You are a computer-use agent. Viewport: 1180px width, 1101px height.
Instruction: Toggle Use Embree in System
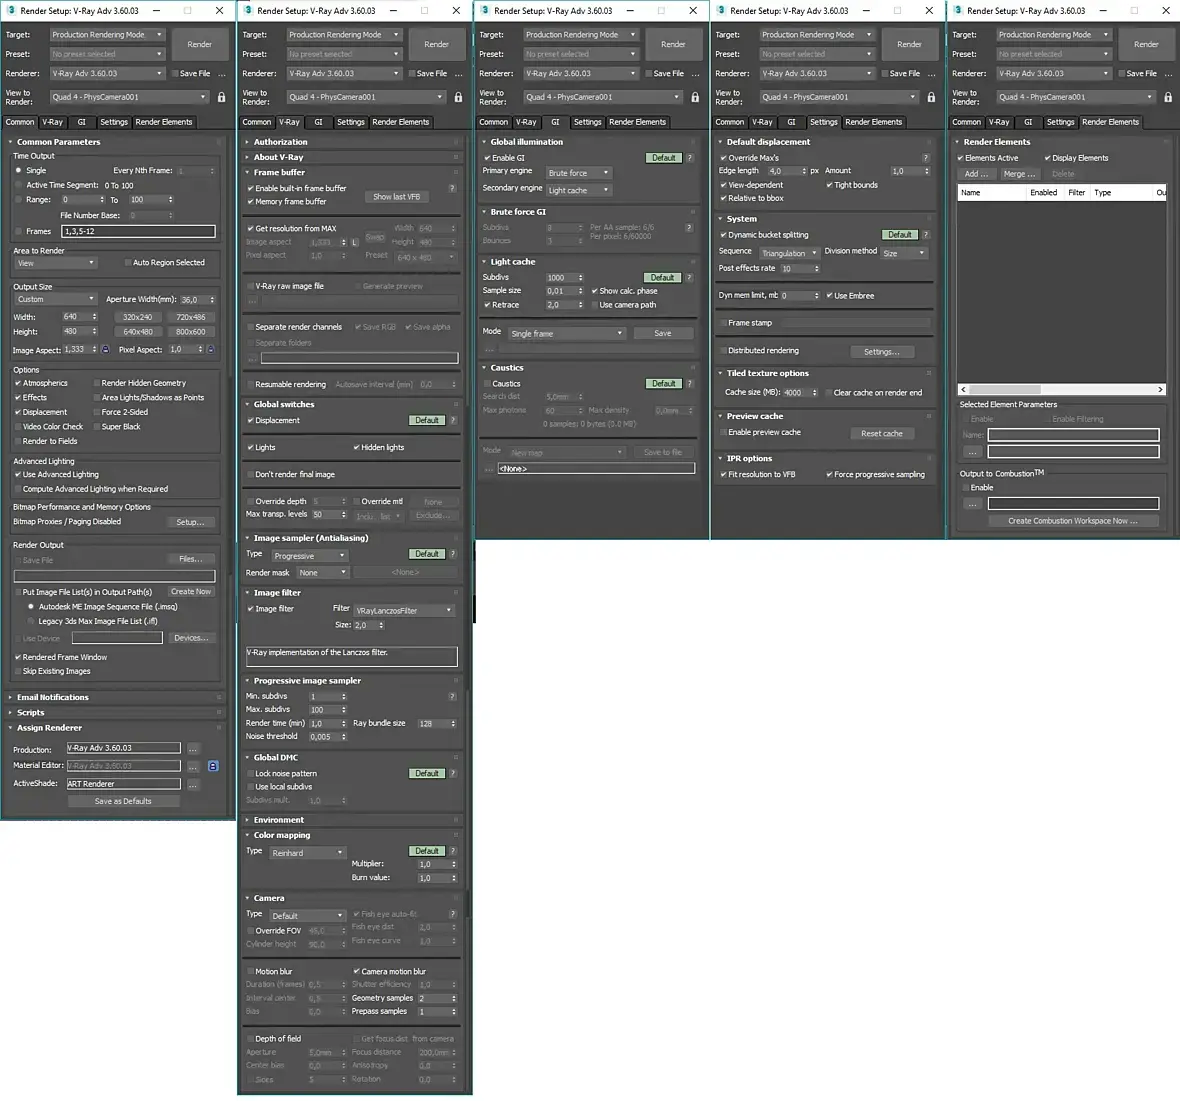coord(829,296)
